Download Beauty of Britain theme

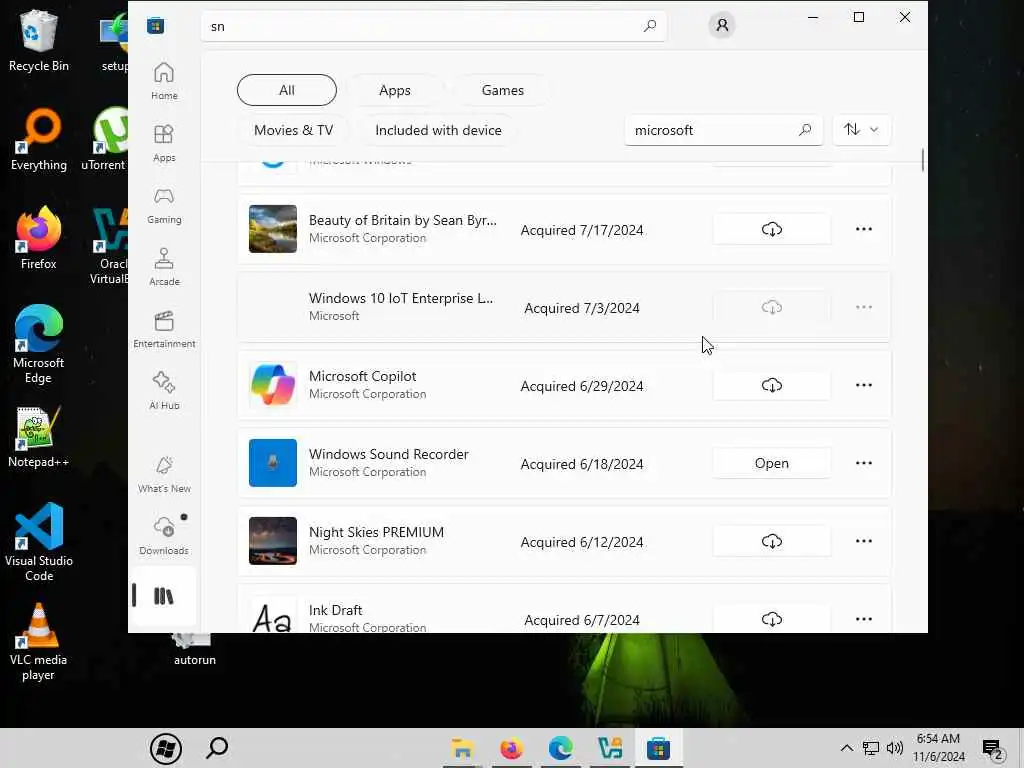pyautogui.click(x=771, y=229)
